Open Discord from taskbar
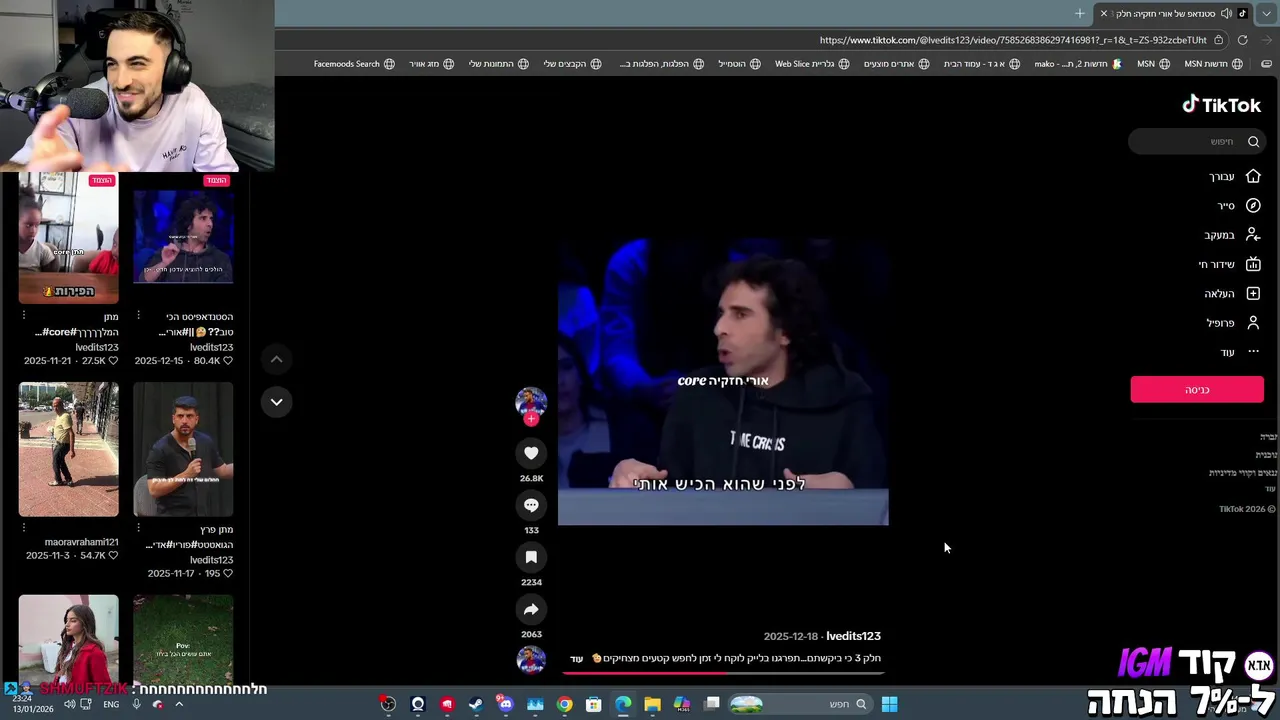This screenshot has height=720, width=1280. click(x=505, y=704)
